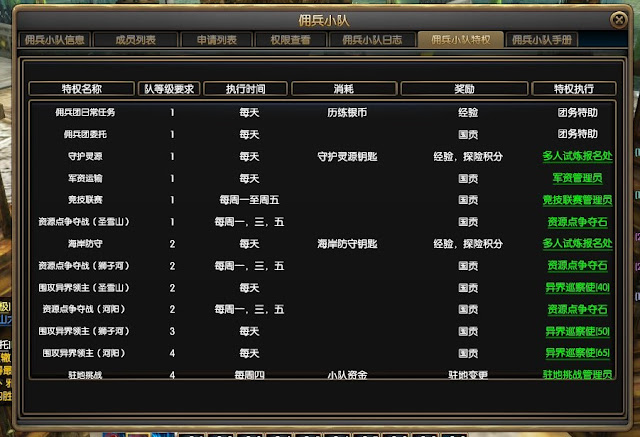Click the 特权执行 column header

(x=574, y=89)
